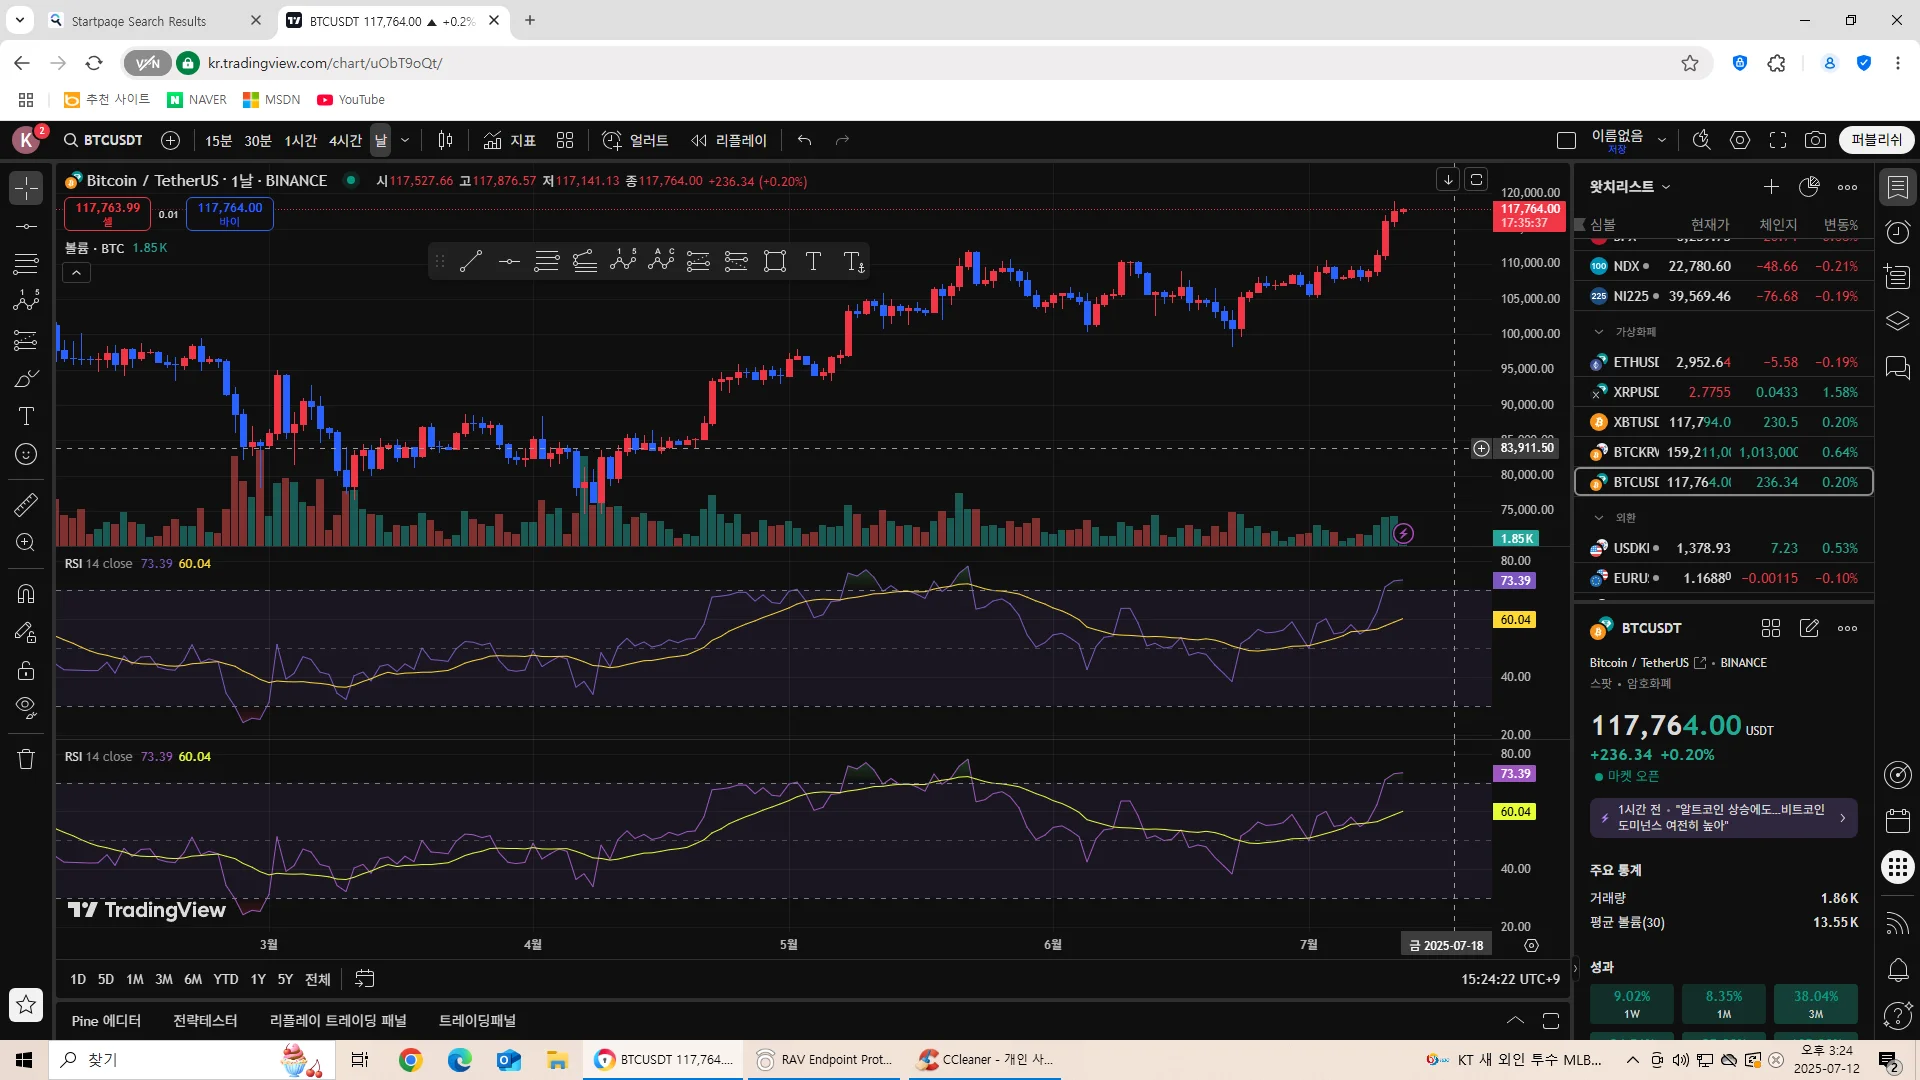Viewport: 1920px width, 1080px height.
Task: Select the ruler measure tool in left toolbar
Action: [26, 505]
